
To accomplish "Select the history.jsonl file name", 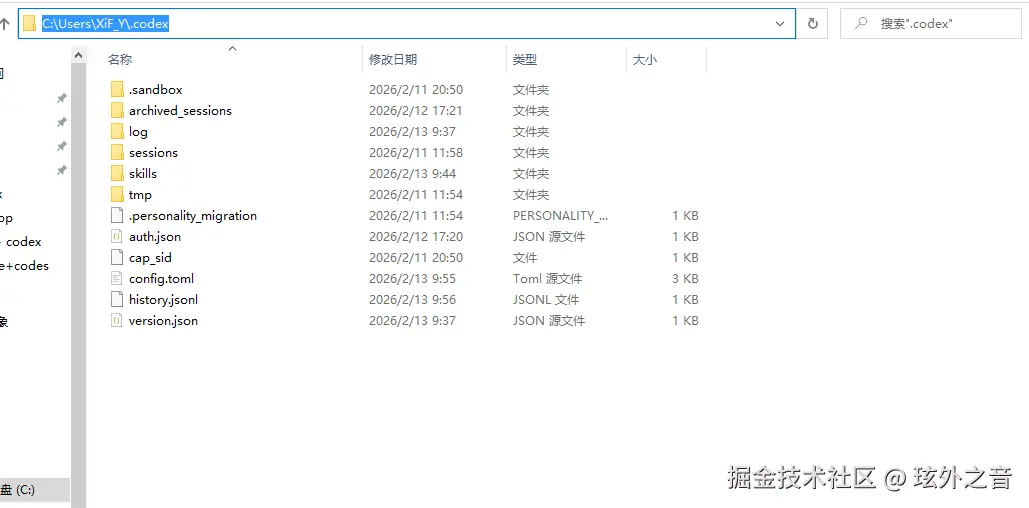I will (x=163, y=299).
